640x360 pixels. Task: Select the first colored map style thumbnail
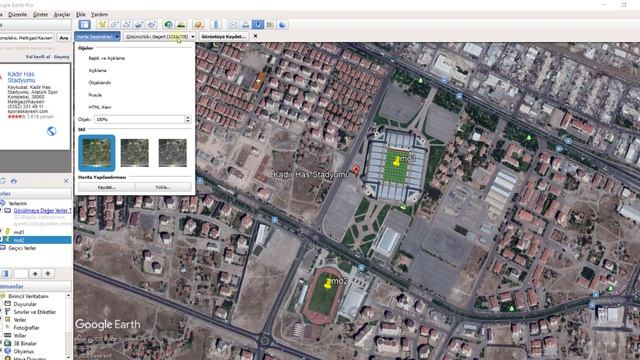[x=97, y=153]
